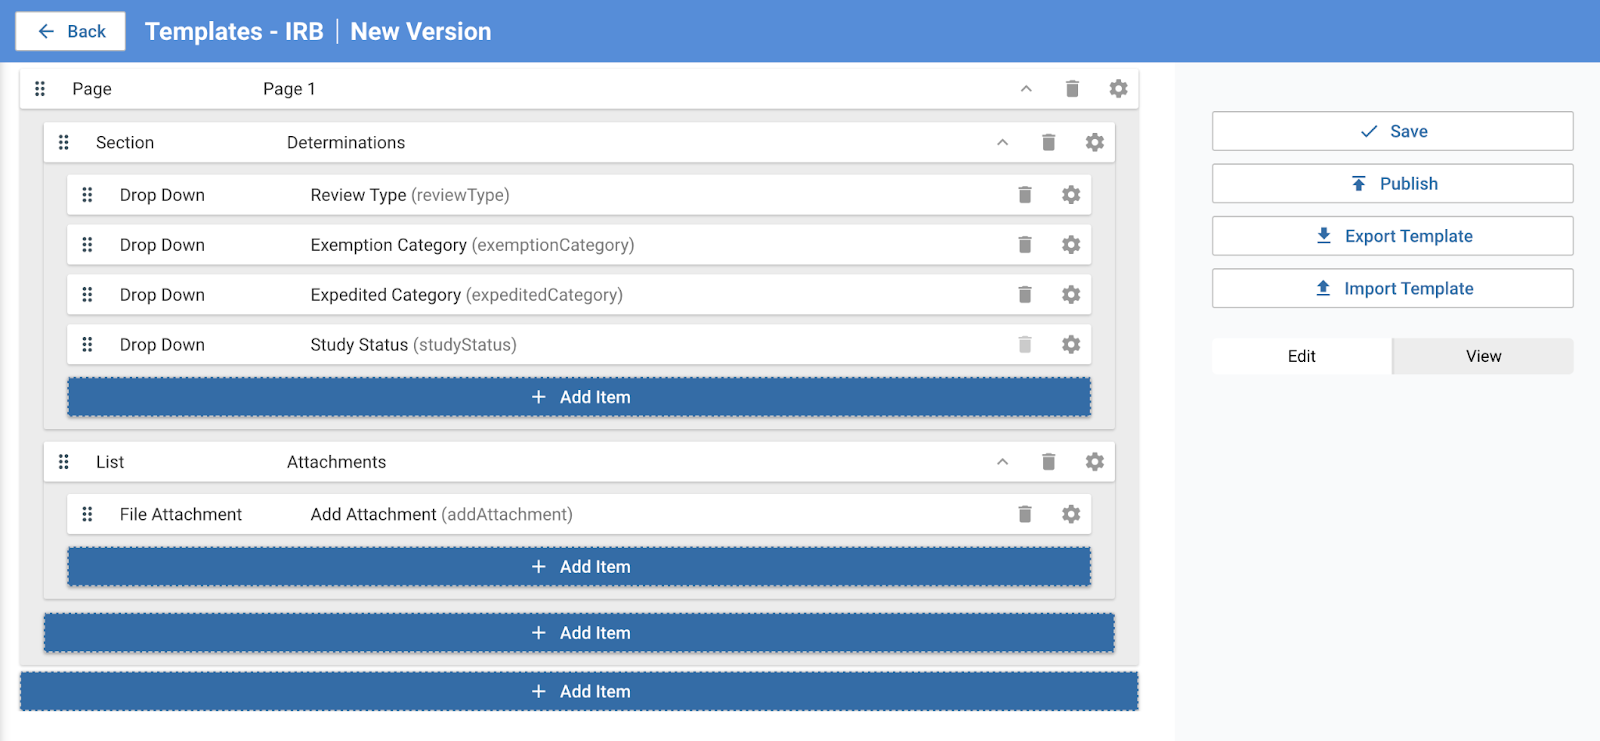Save the template
Screen dimensions: 1600x741
1392,131
